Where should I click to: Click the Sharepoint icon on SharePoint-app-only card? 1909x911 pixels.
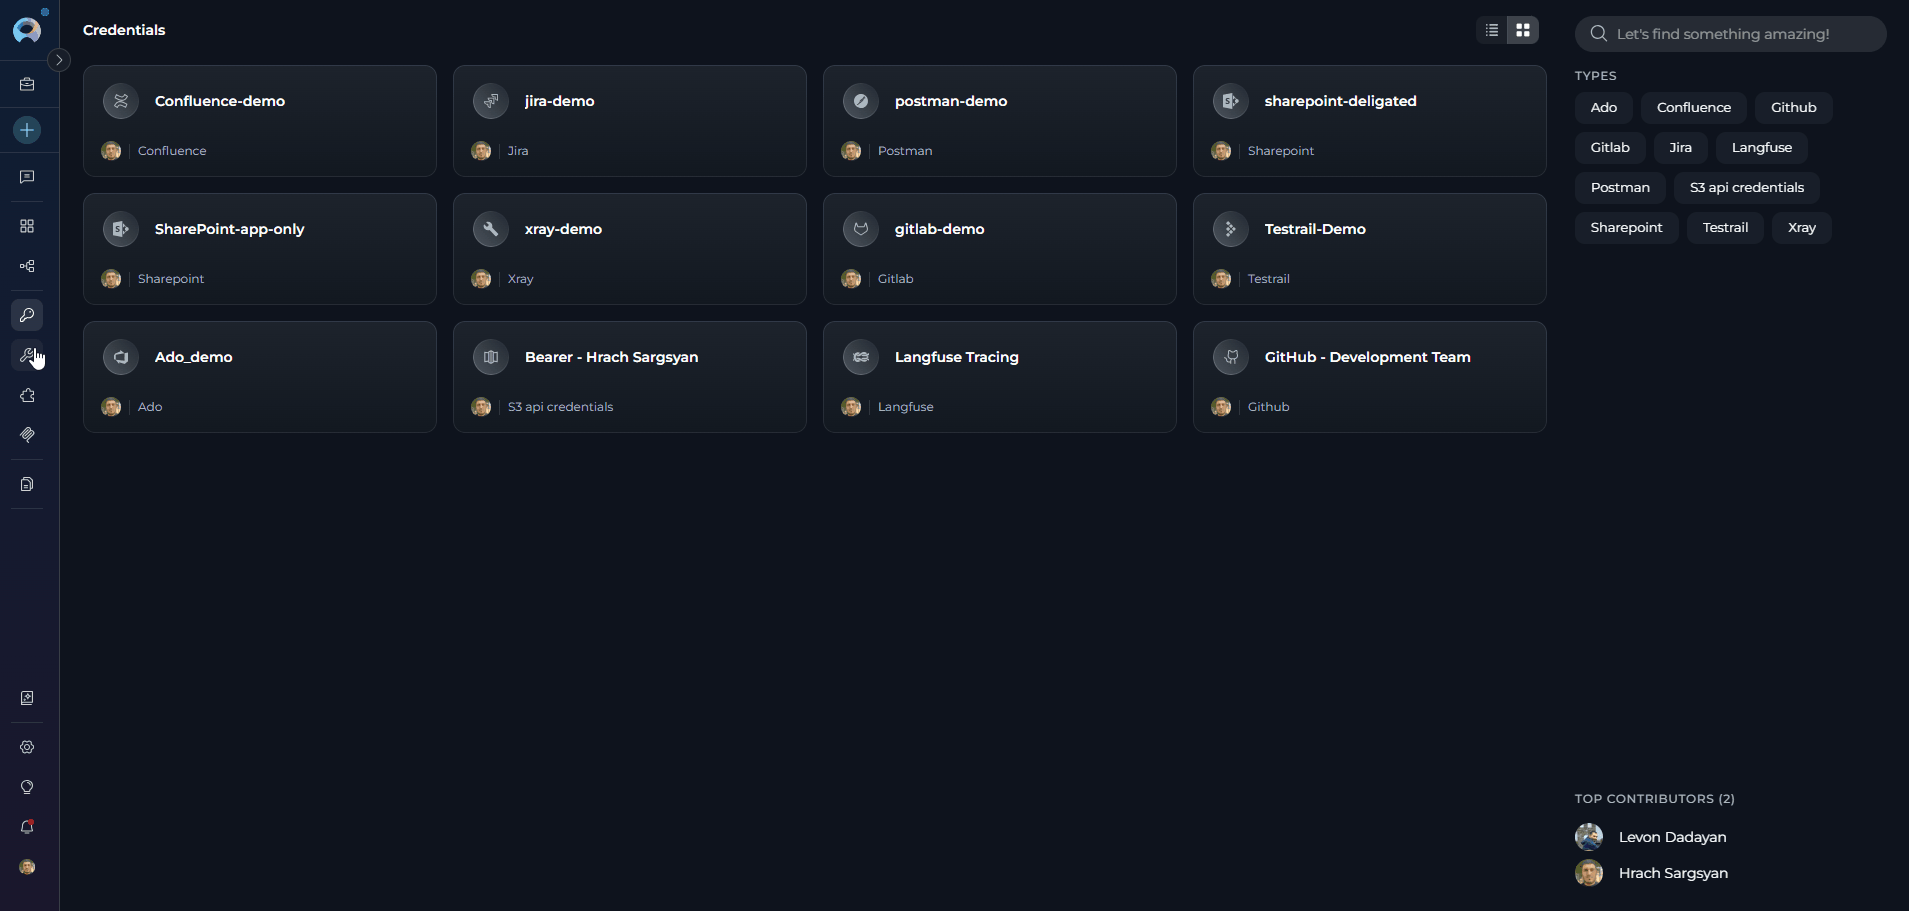point(121,229)
